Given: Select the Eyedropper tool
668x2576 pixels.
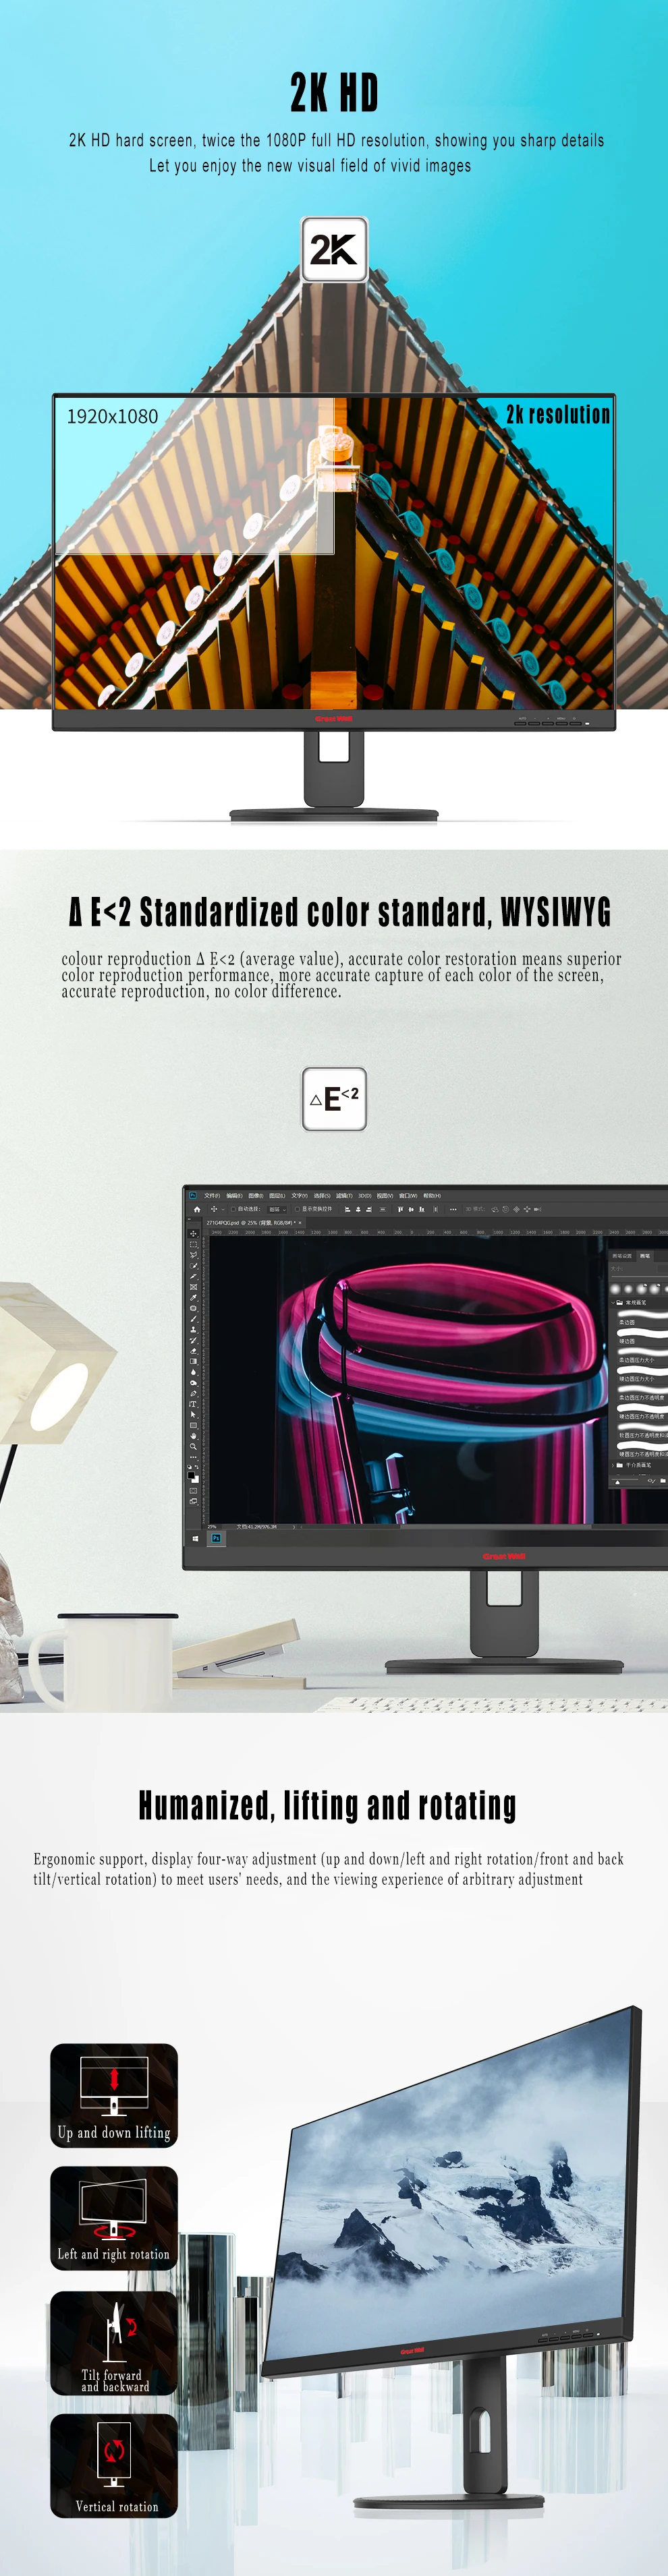Looking at the screenshot, I should tap(193, 1298).
